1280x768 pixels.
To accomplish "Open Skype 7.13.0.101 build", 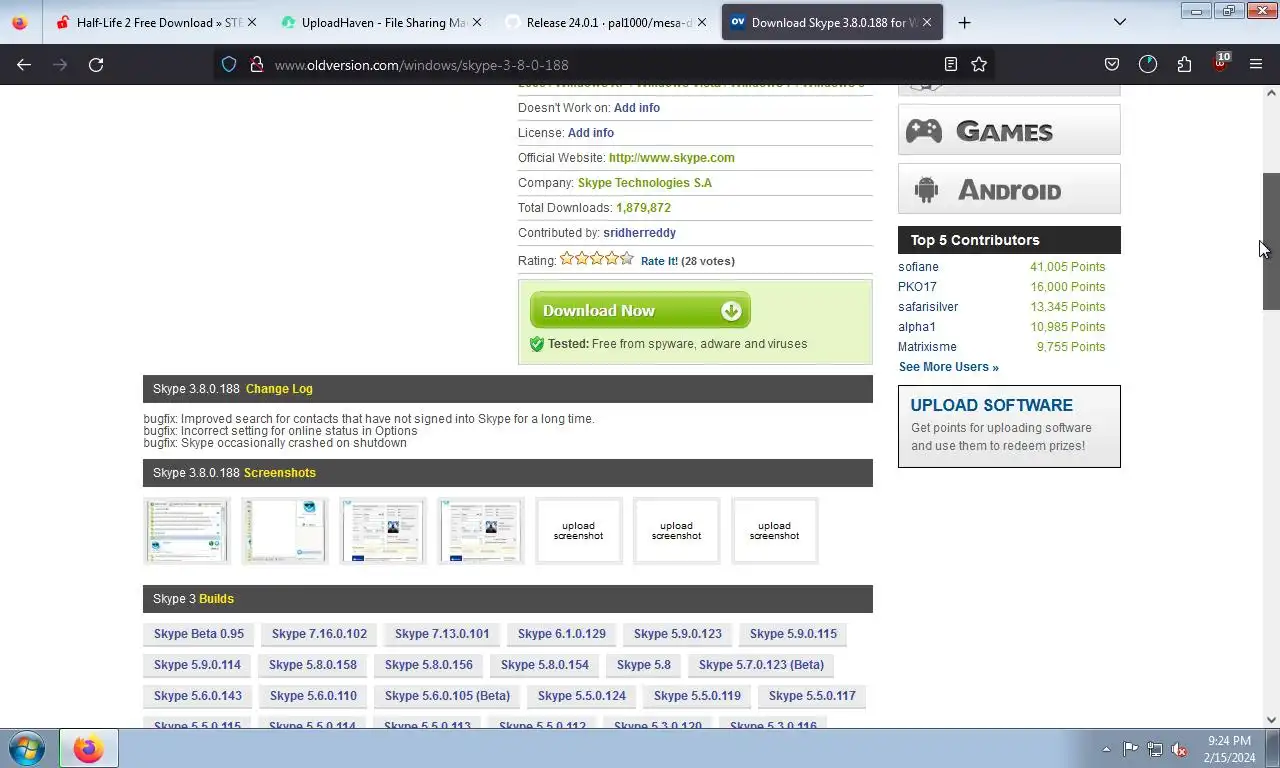I will click(442, 634).
